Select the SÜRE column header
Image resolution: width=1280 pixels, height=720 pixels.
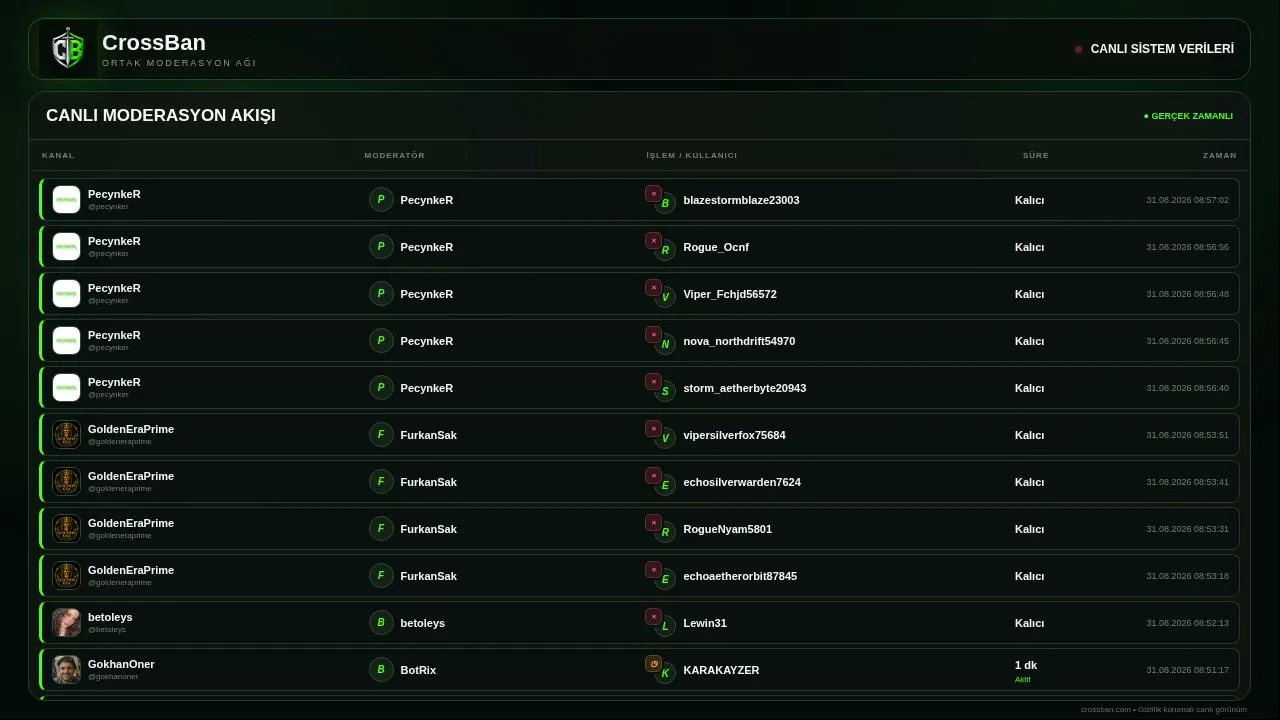pyautogui.click(x=1036, y=155)
